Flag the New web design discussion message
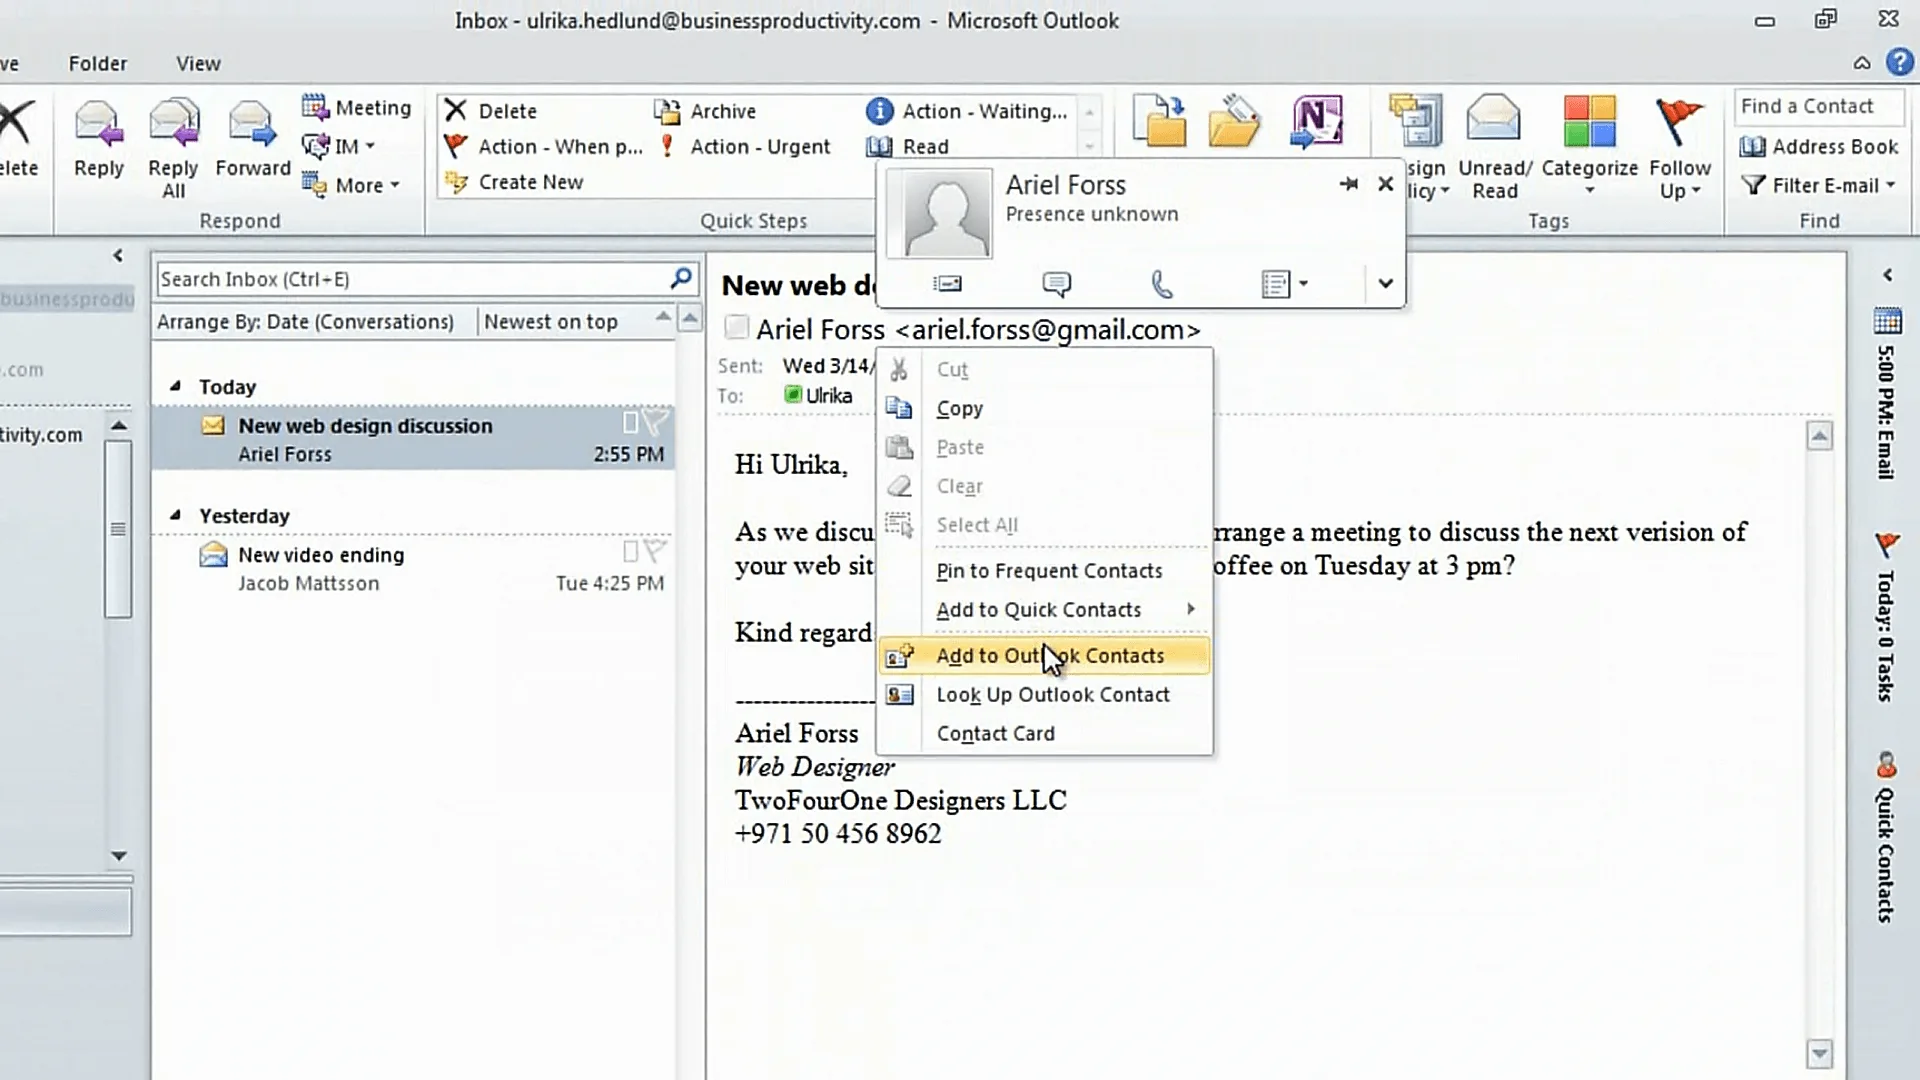 pyautogui.click(x=655, y=422)
